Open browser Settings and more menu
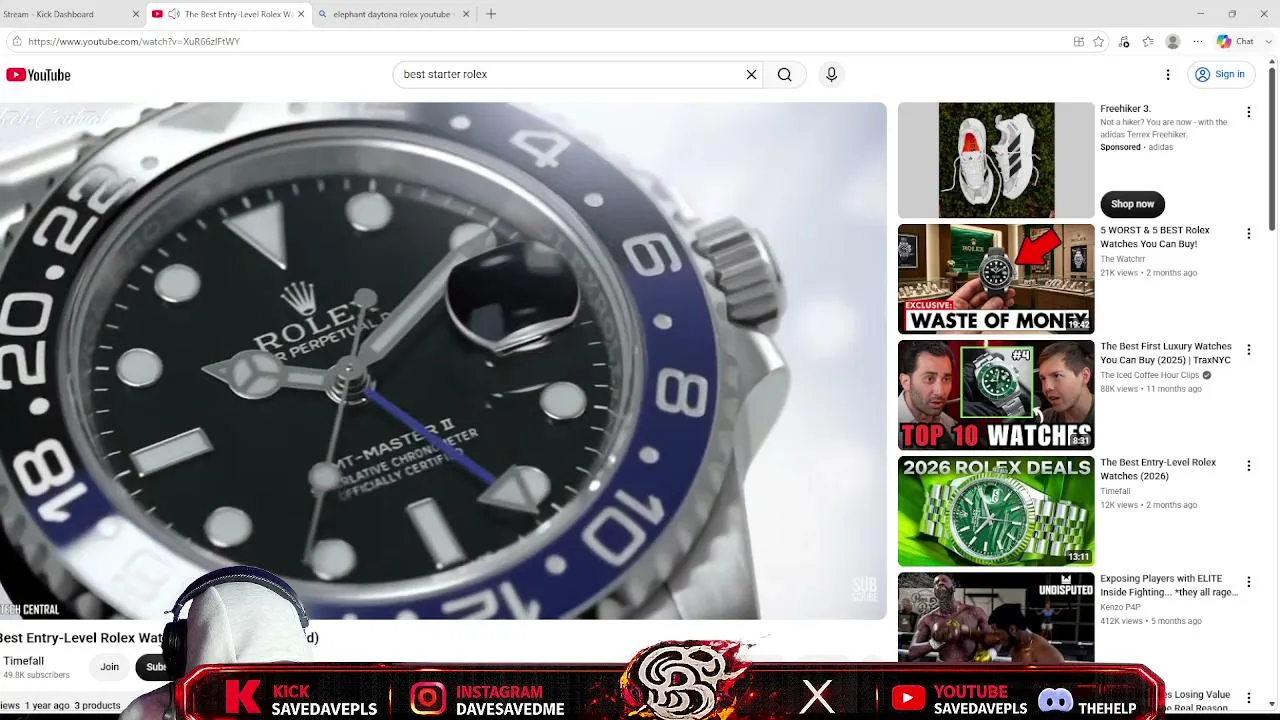Viewport: 1280px width, 720px height. 1198,42
